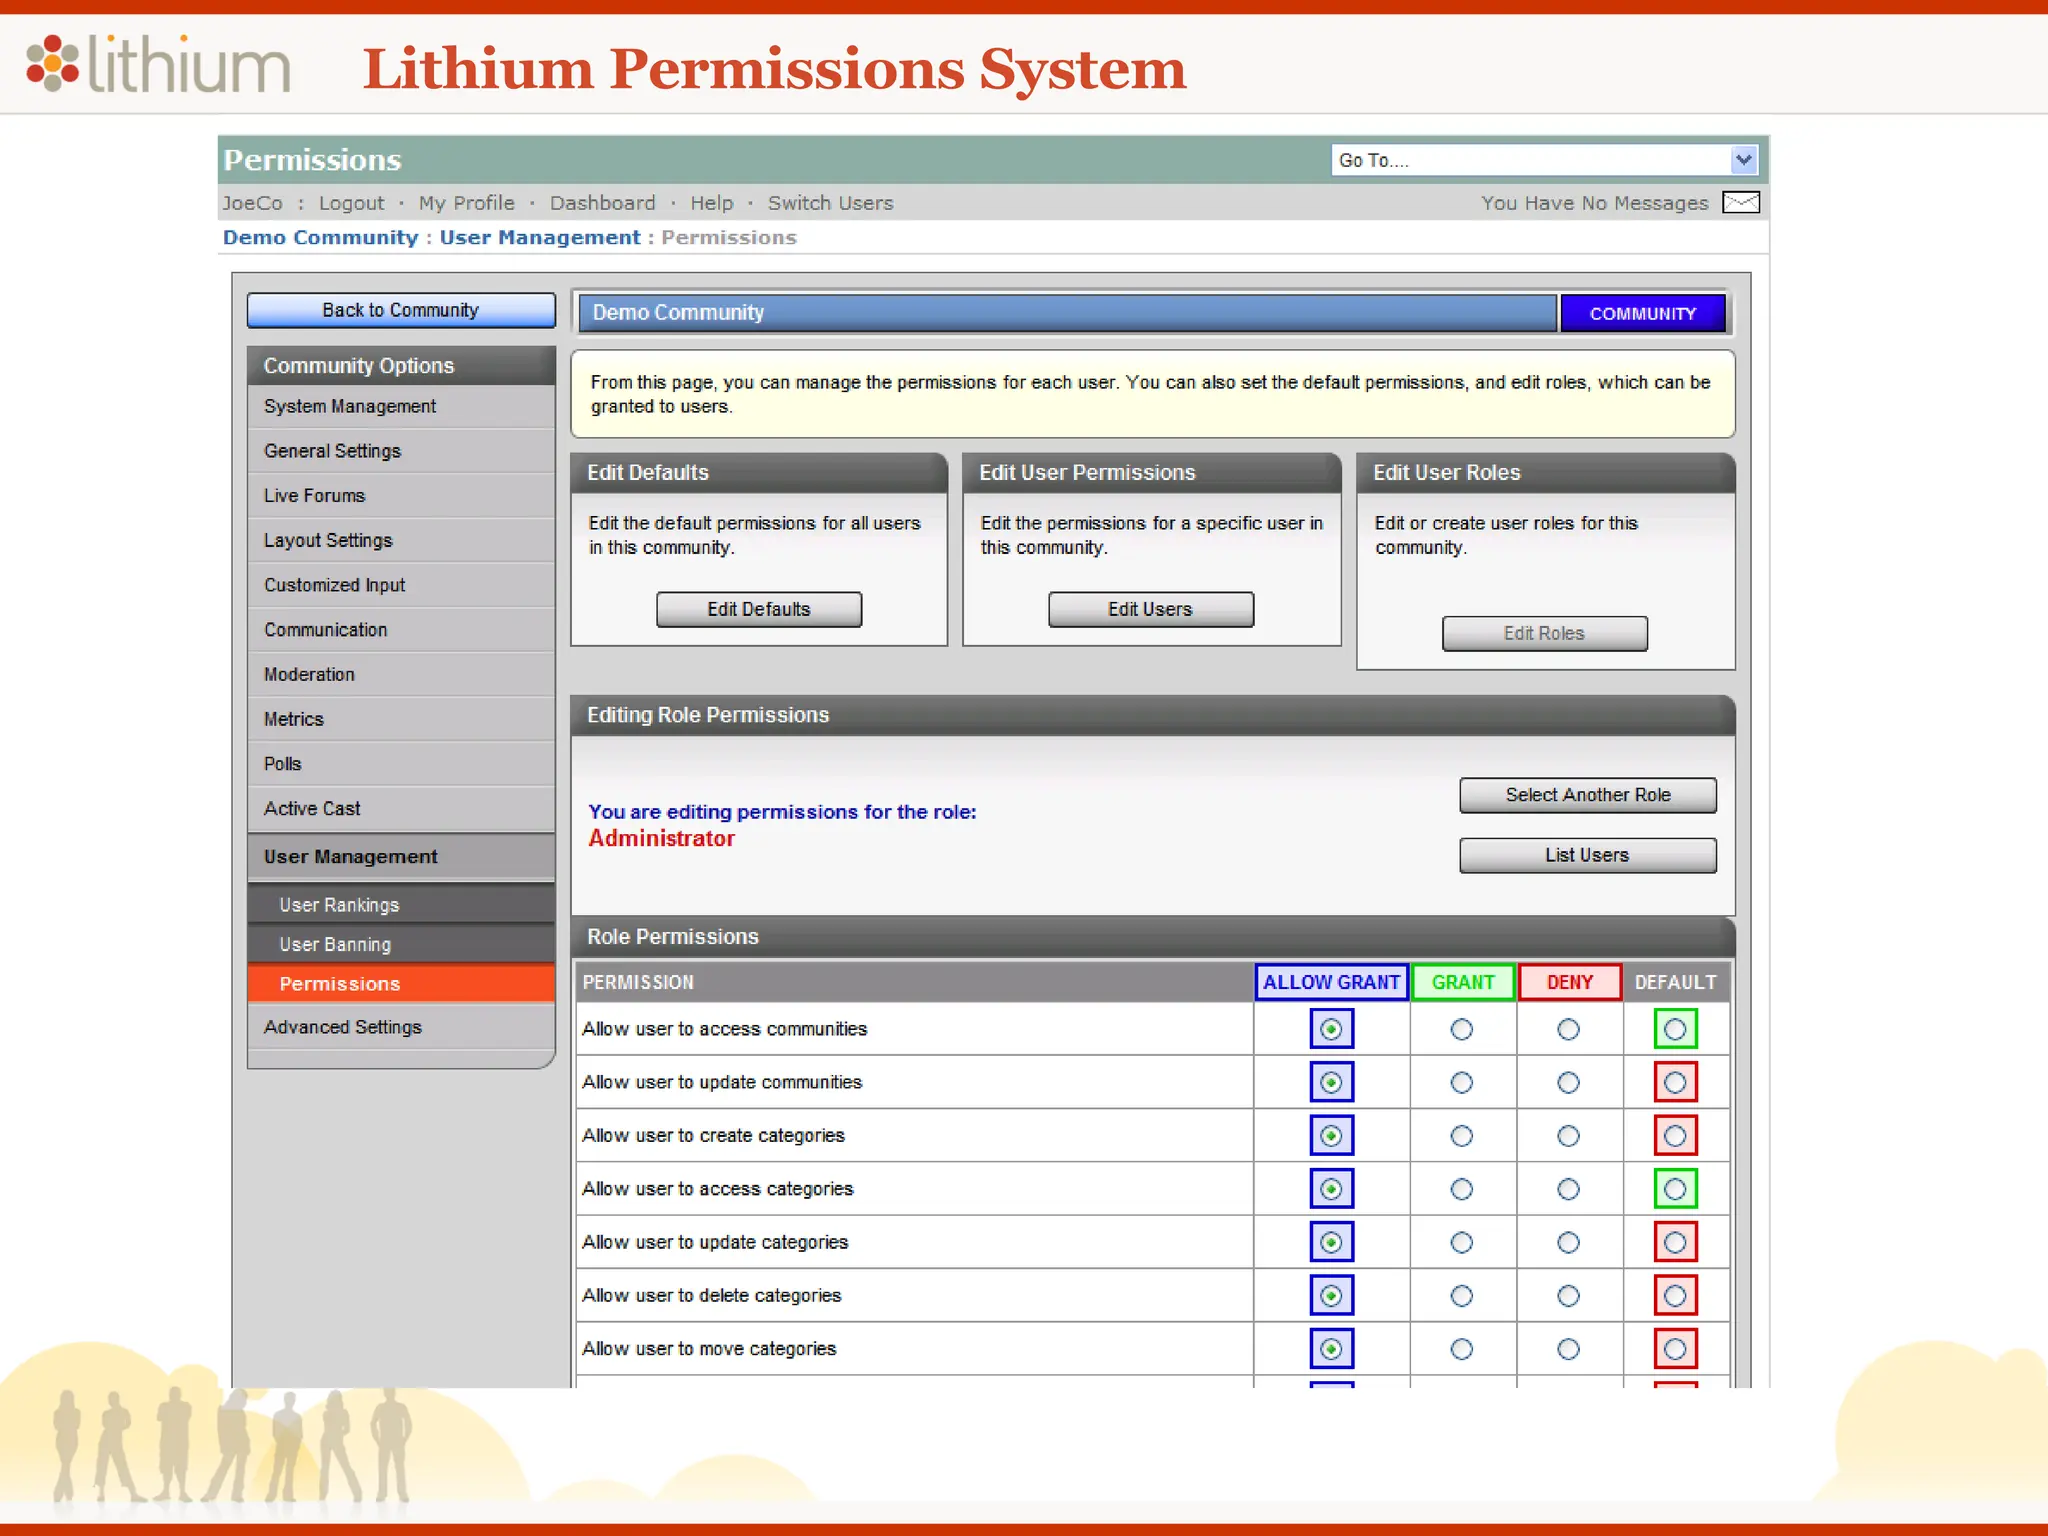Viewport: 2048px width, 1536px height.
Task: Click User Management breadcrumb link
Action: click(x=540, y=238)
